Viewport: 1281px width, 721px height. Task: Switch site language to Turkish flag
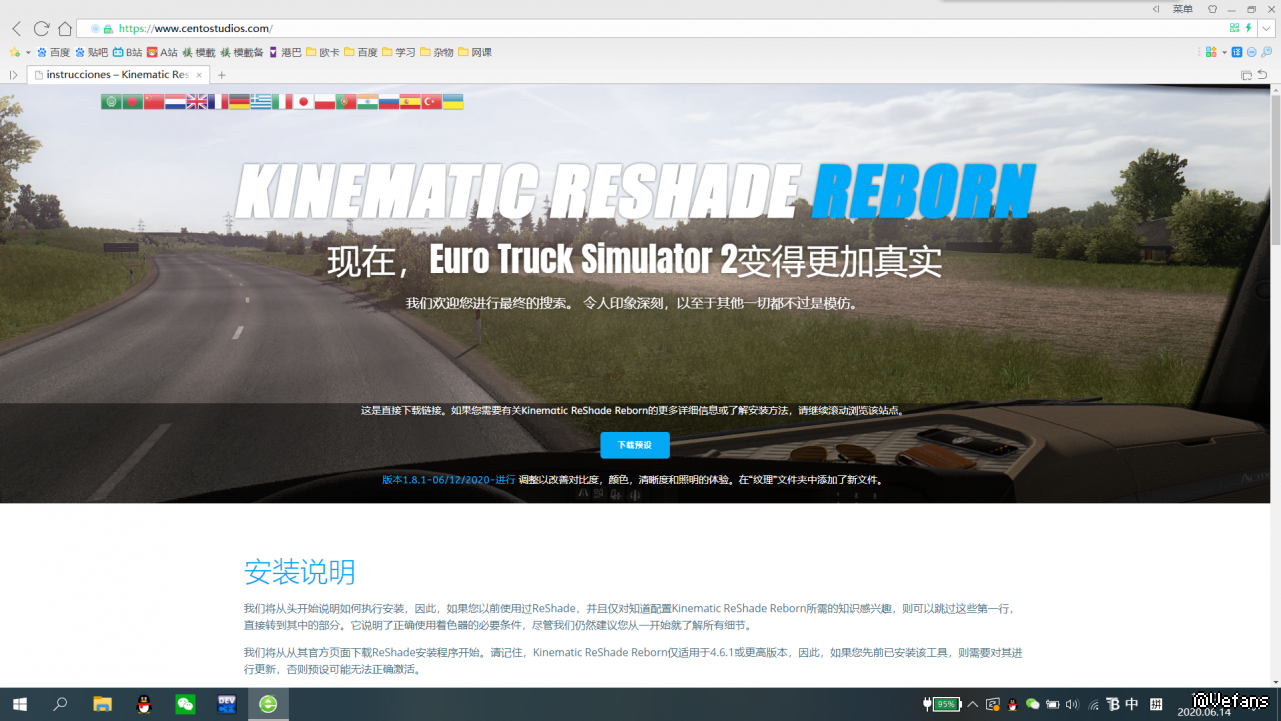click(x=431, y=101)
